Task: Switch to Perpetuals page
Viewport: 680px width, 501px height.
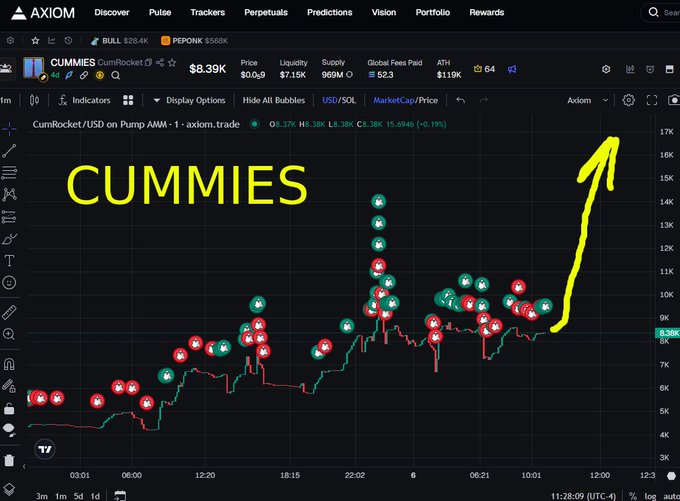Action: pyautogui.click(x=265, y=13)
